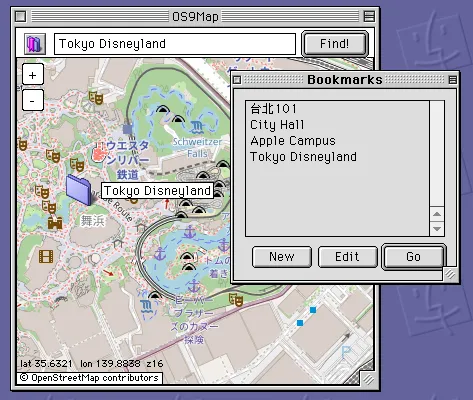Click the New bookmark button
Screen dimensions: 473x400
282,257
